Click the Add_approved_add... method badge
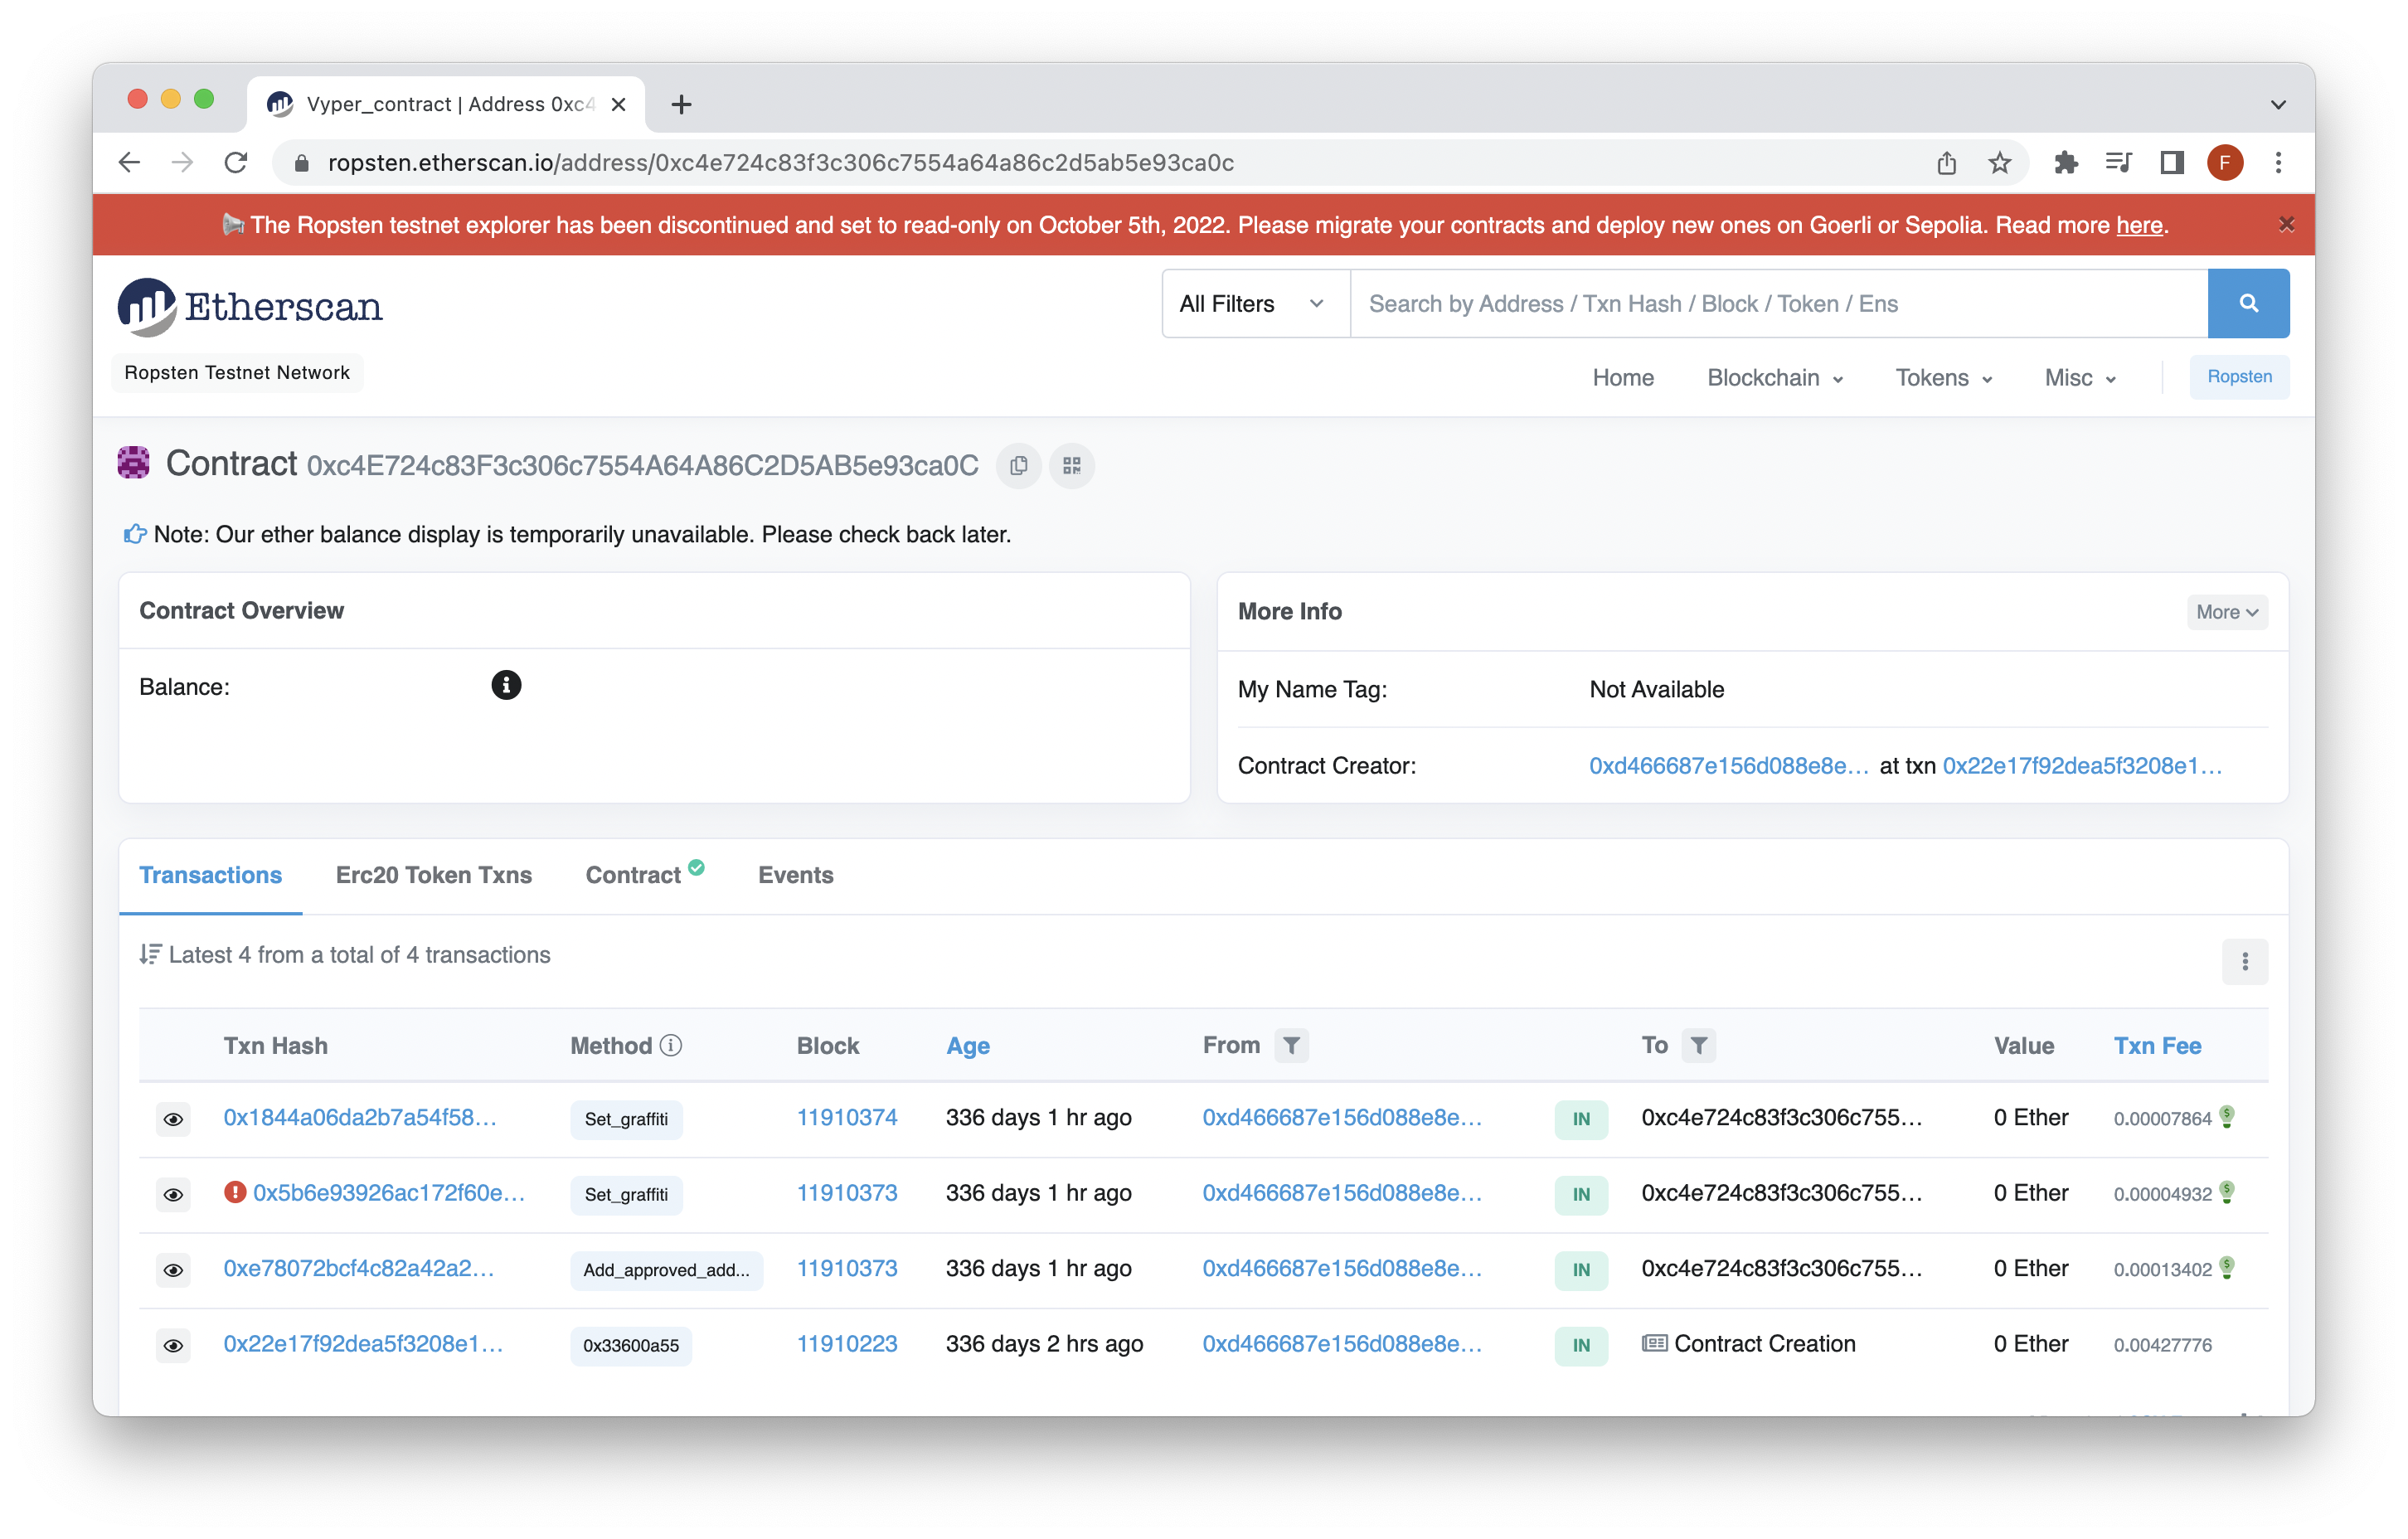2408x1539 pixels. pos(666,1270)
